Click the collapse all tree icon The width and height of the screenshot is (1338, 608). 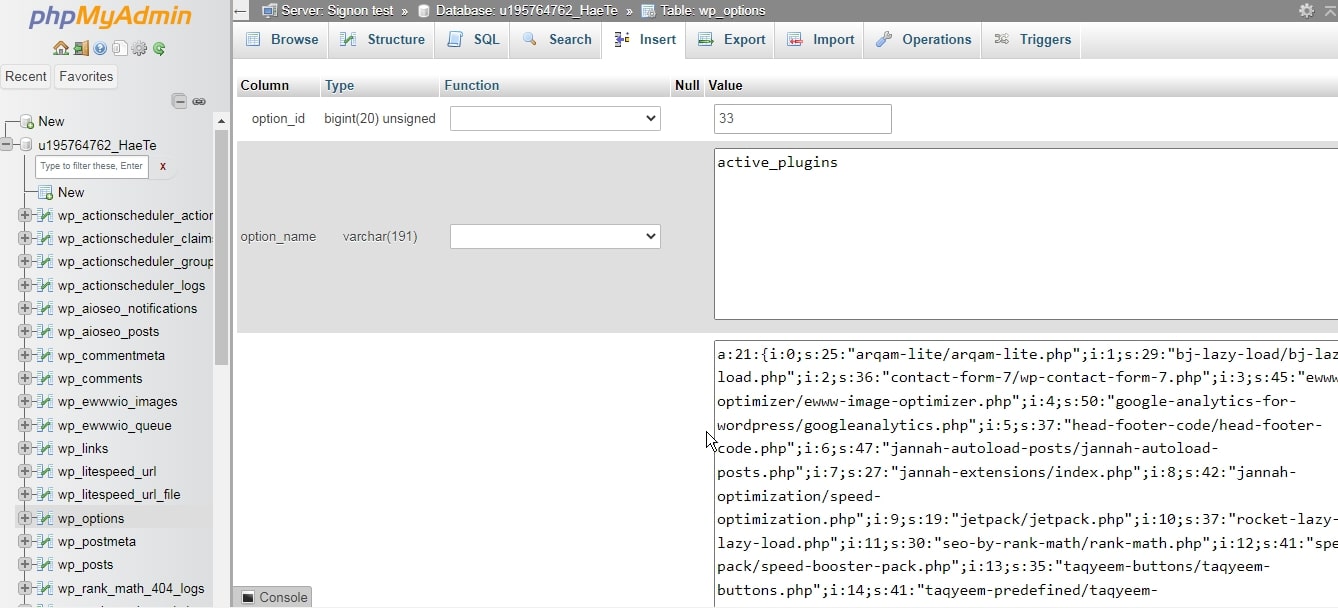click(x=179, y=101)
